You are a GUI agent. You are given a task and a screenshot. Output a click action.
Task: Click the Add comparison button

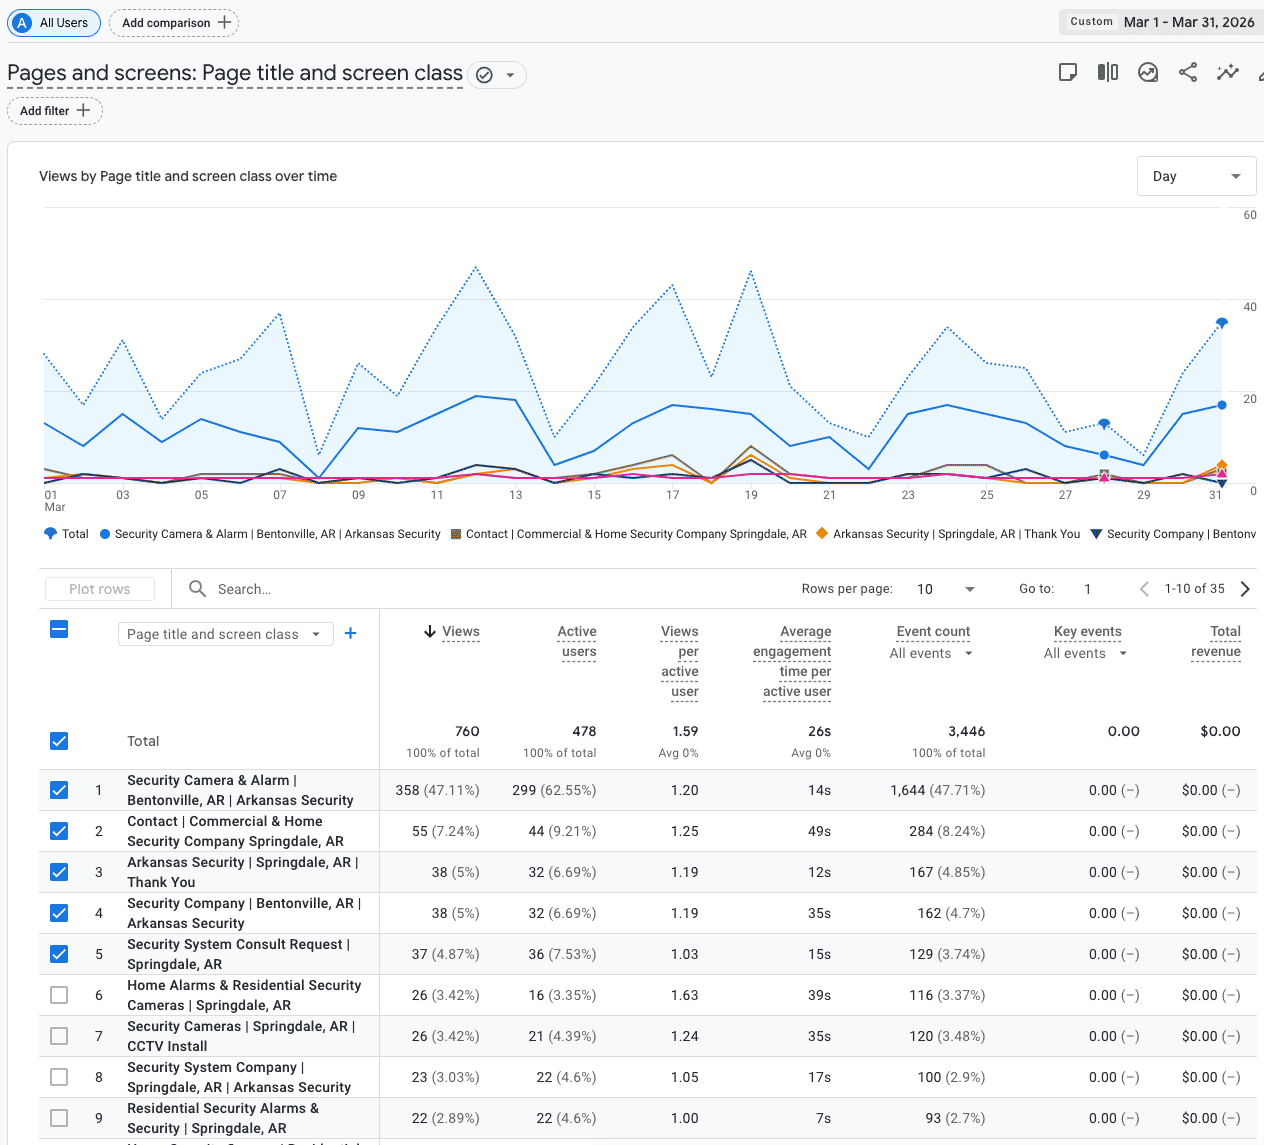pyautogui.click(x=174, y=23)
